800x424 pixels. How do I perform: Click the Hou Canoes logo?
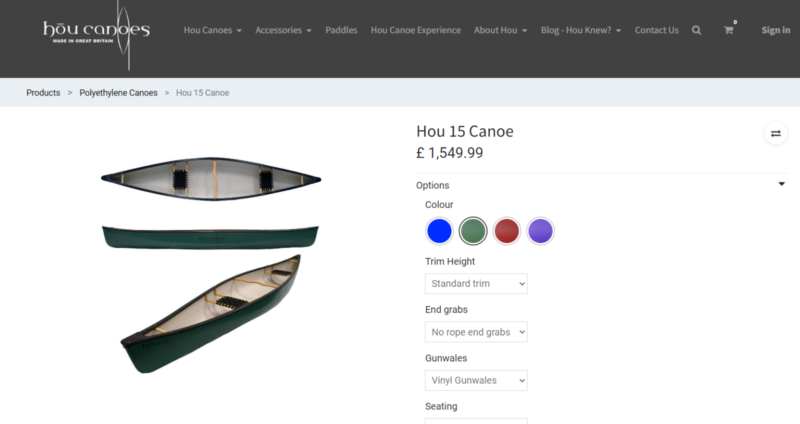[96, 31]
